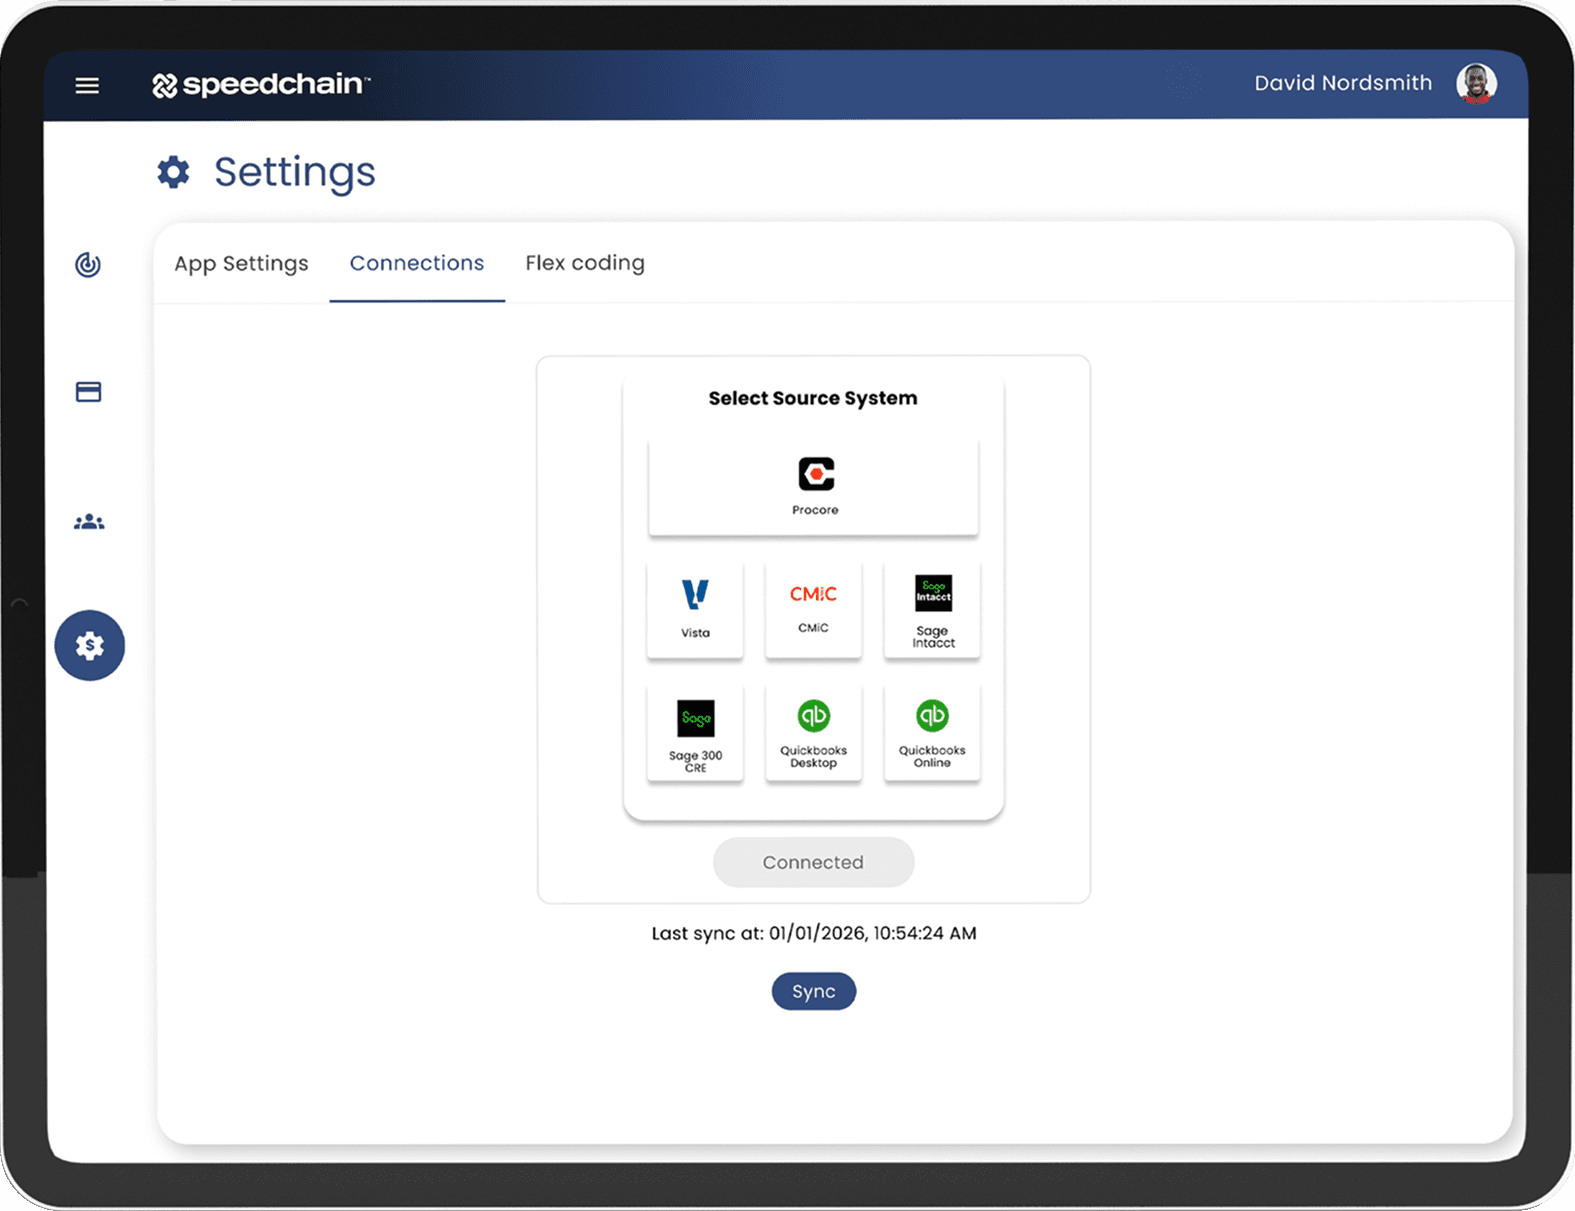Choose the Sage Intacct tile
Screen dimensions: 1575x1211
[932, 609]
